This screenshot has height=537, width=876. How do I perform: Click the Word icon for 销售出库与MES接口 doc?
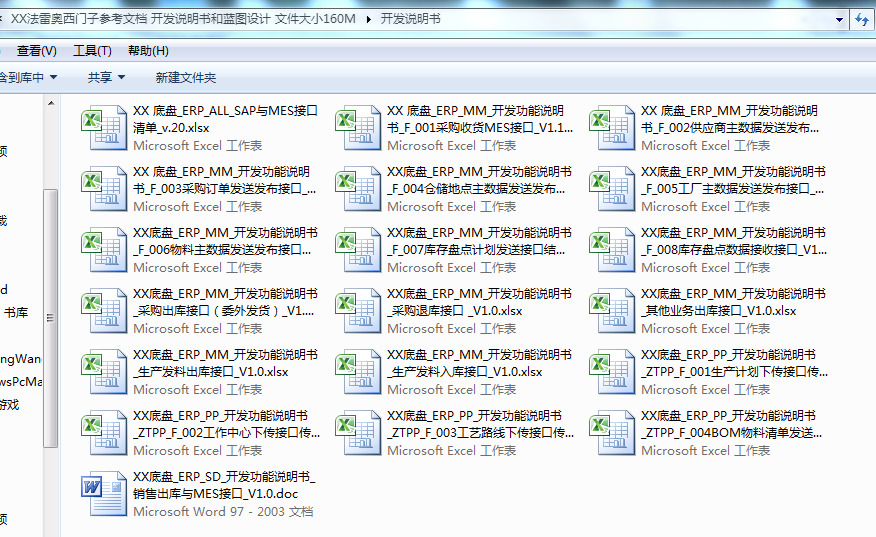pyautogui.click(x=105, y=494)
